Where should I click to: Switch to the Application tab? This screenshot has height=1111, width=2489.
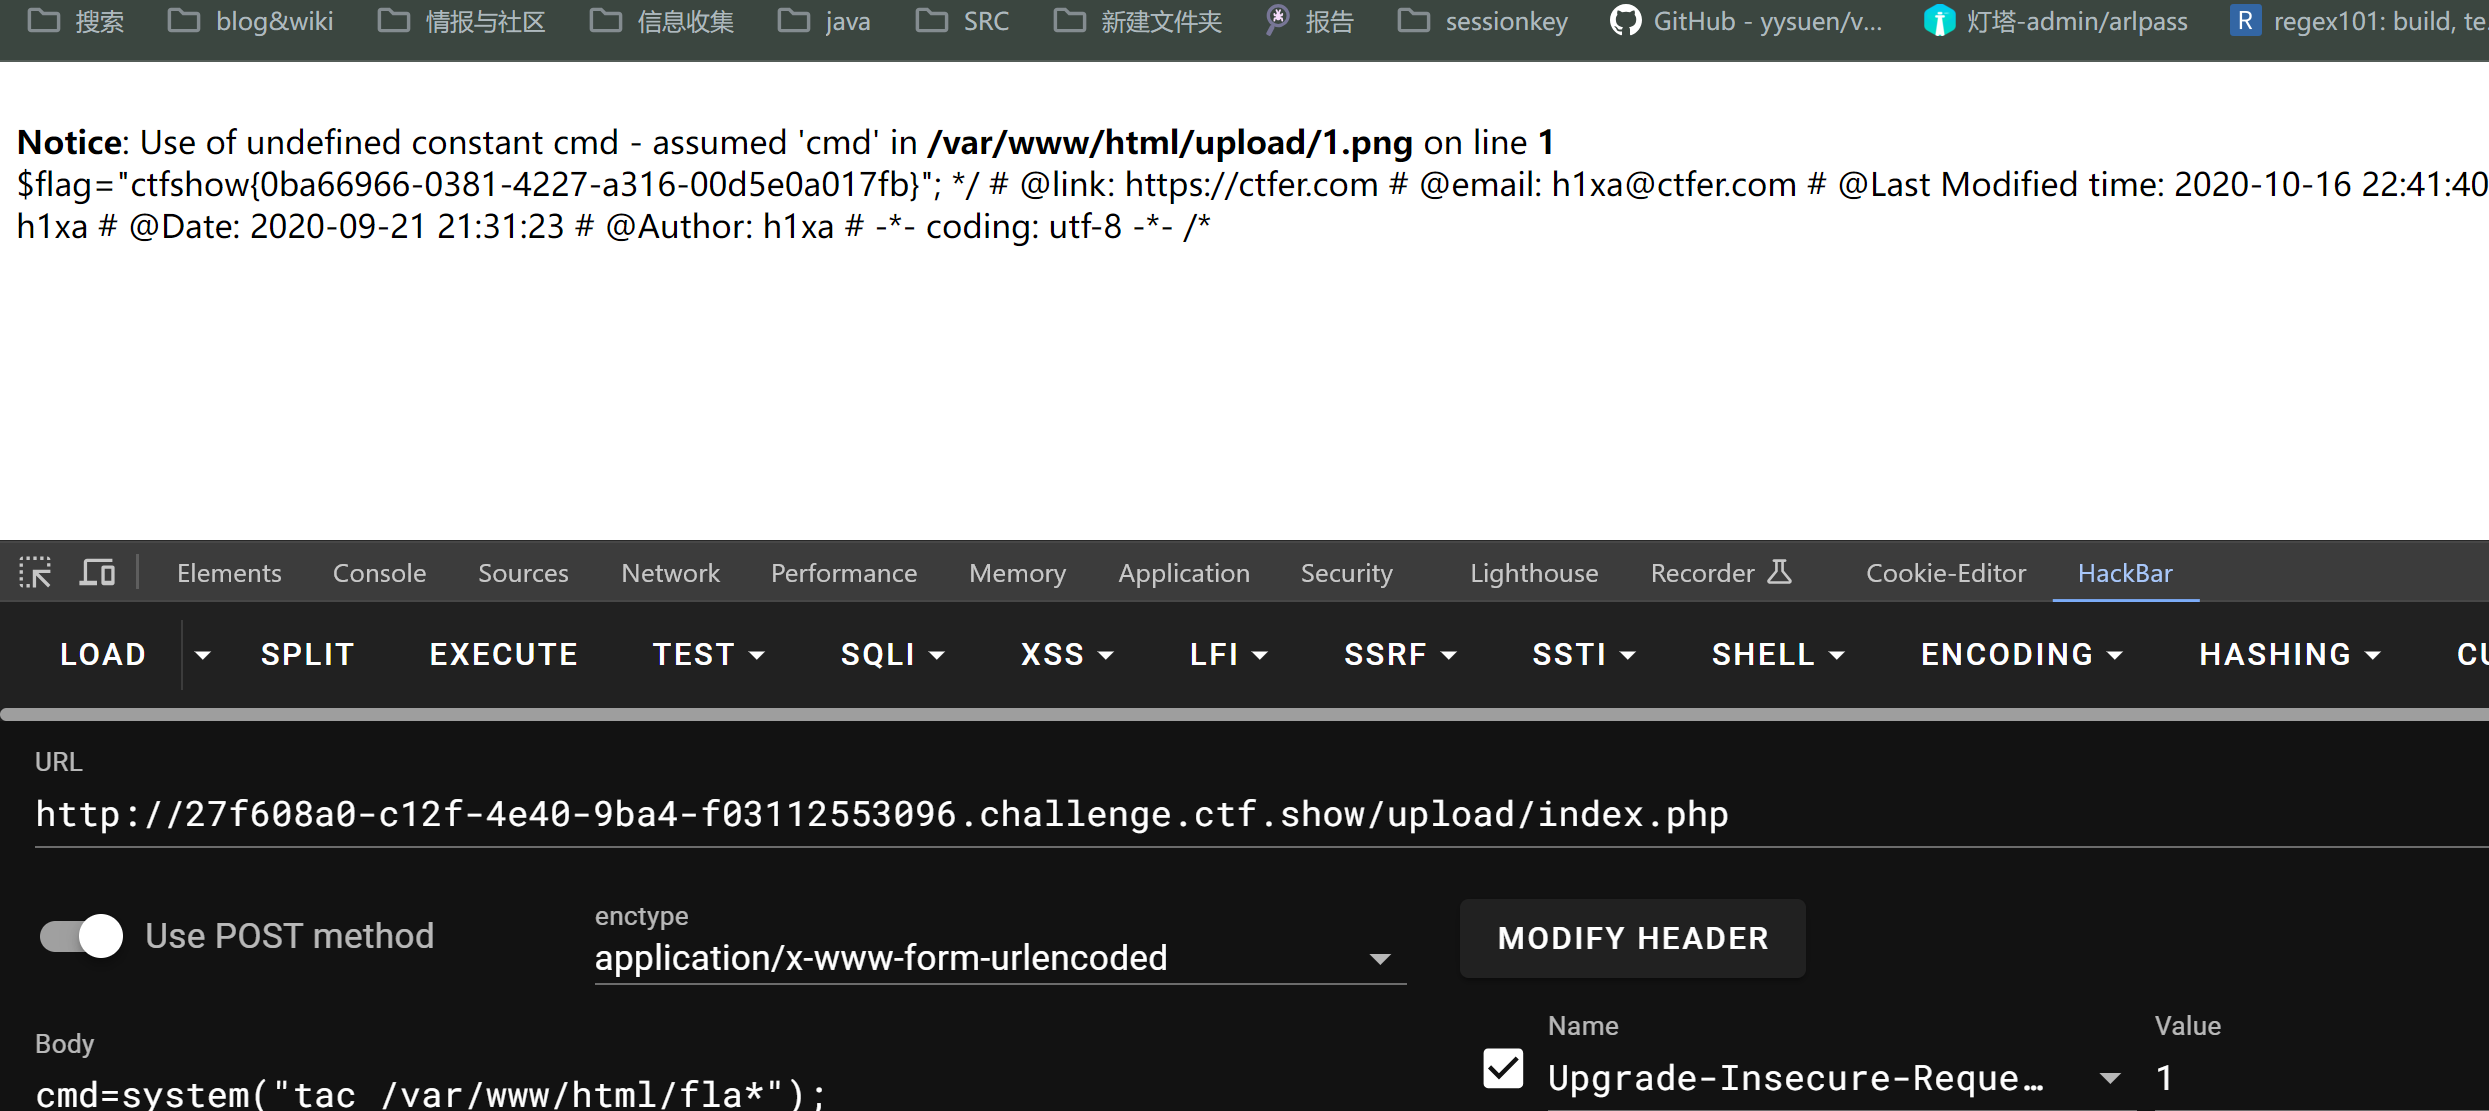pyautogui.click(x=1184, y=573)
